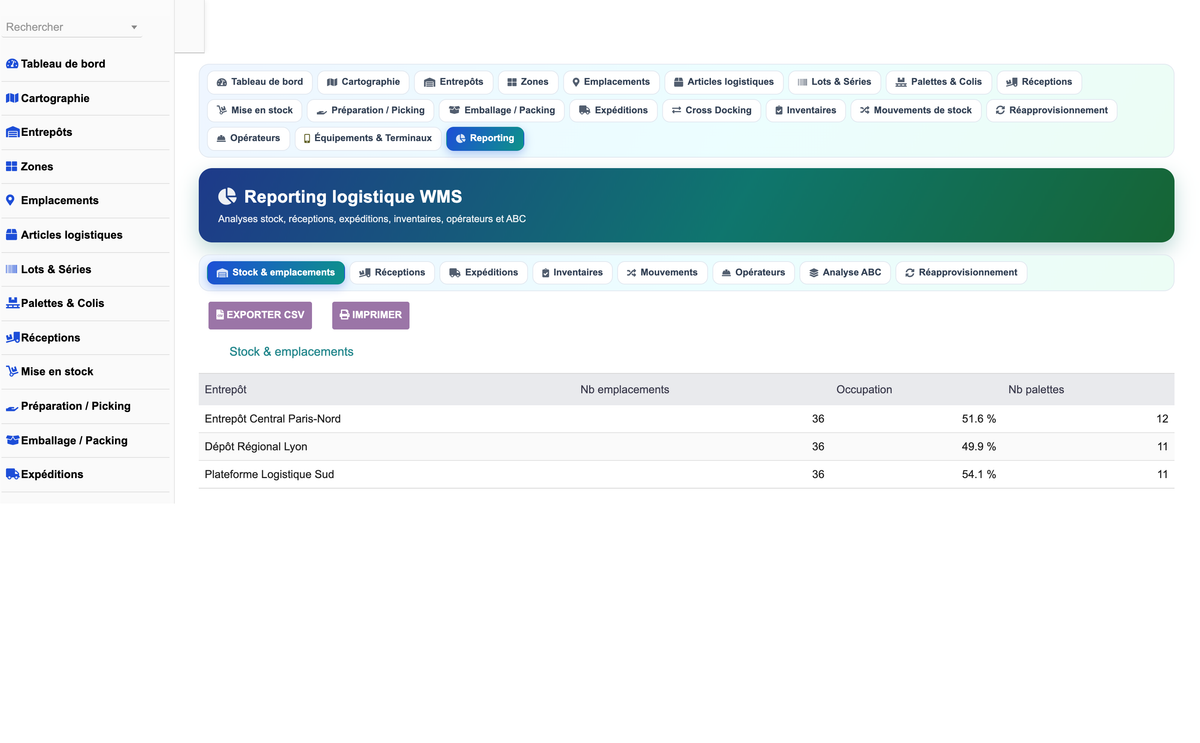
Task: Select the Plateforme Logistique Sud row
Action: click(686, 475)
